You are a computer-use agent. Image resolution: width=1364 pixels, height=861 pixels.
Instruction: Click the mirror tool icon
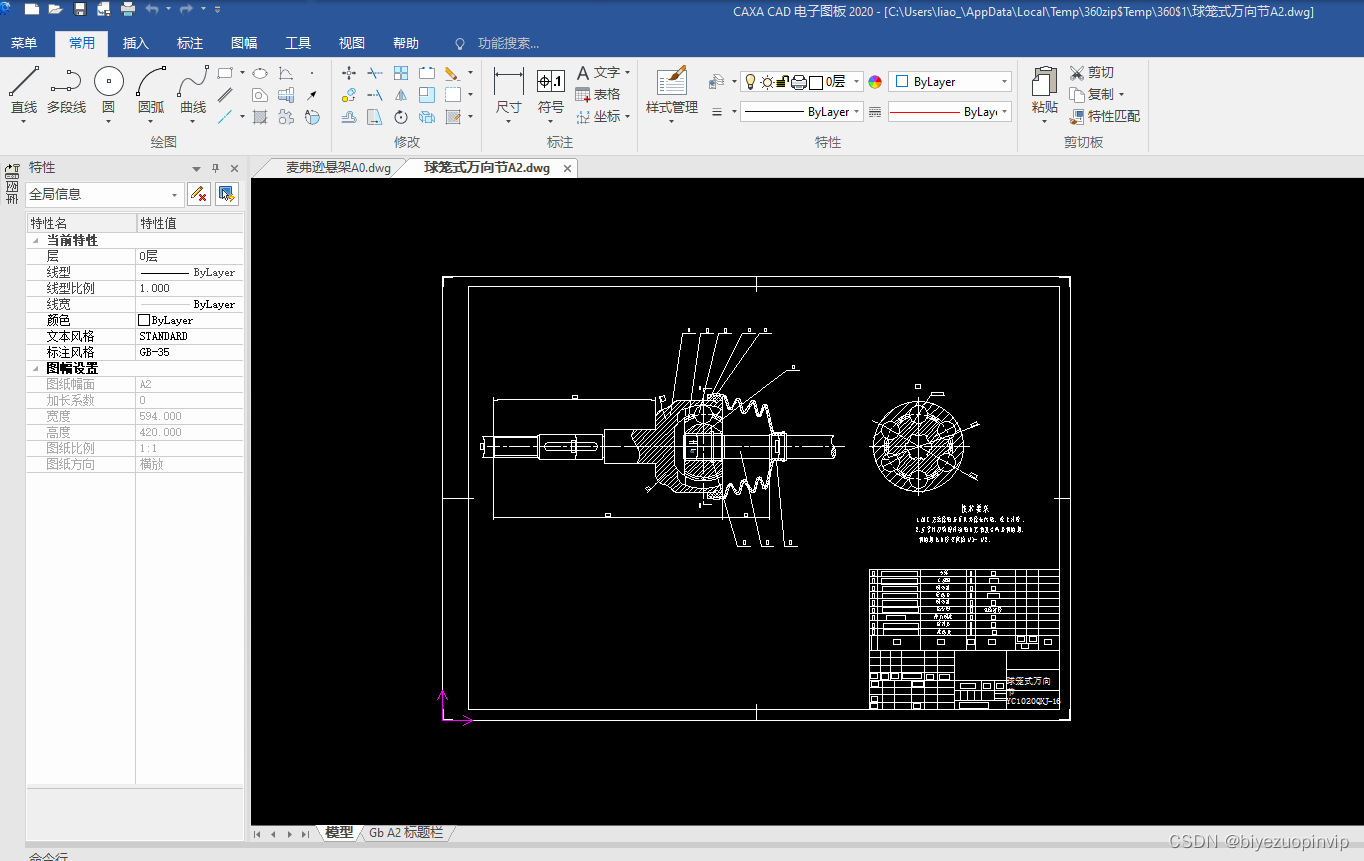tap(401, 95)
